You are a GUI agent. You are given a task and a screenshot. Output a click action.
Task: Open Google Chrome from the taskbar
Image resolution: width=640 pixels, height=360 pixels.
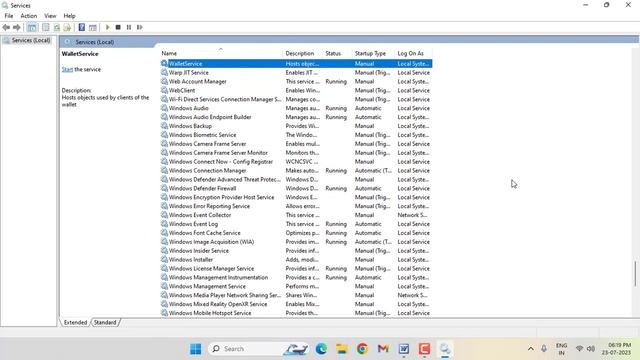click(x=362, y=349)
